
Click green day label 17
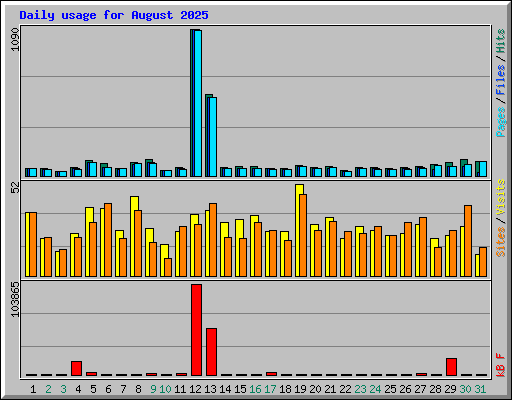coord(270,389)
